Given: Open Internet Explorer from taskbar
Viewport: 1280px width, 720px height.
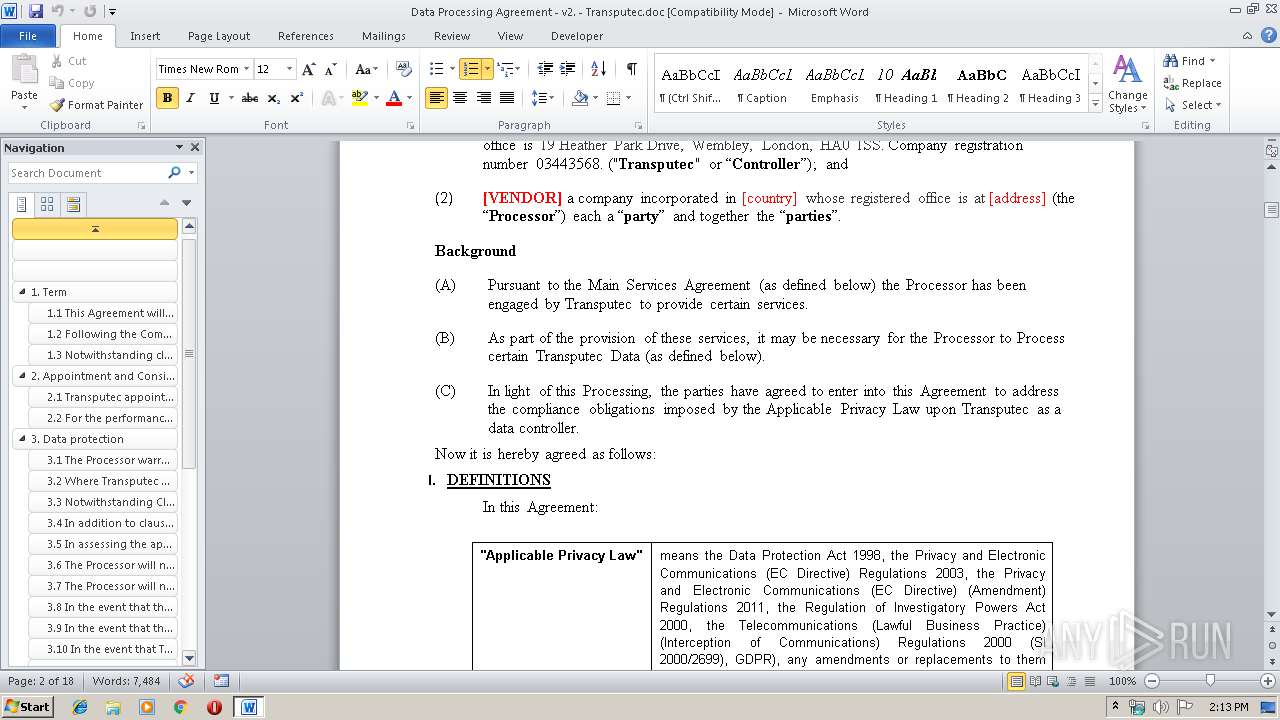Looking at the screenshot, I should [x=80, y=707].
